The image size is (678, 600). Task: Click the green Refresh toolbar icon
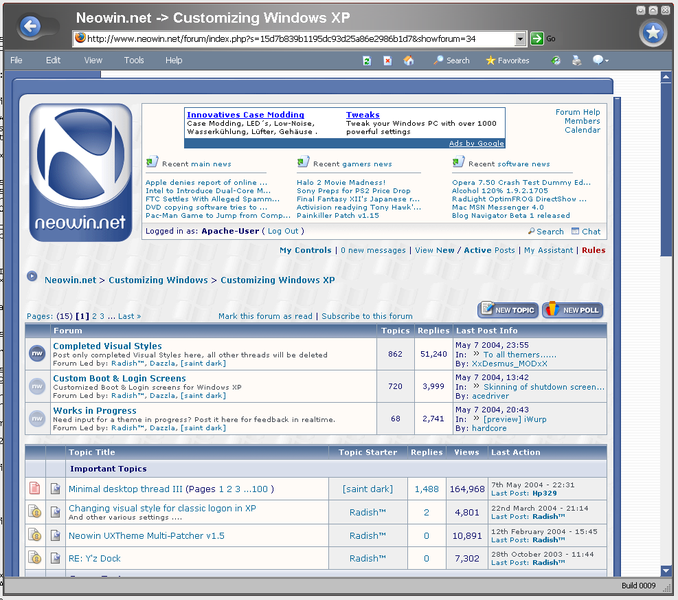point(365,61)
